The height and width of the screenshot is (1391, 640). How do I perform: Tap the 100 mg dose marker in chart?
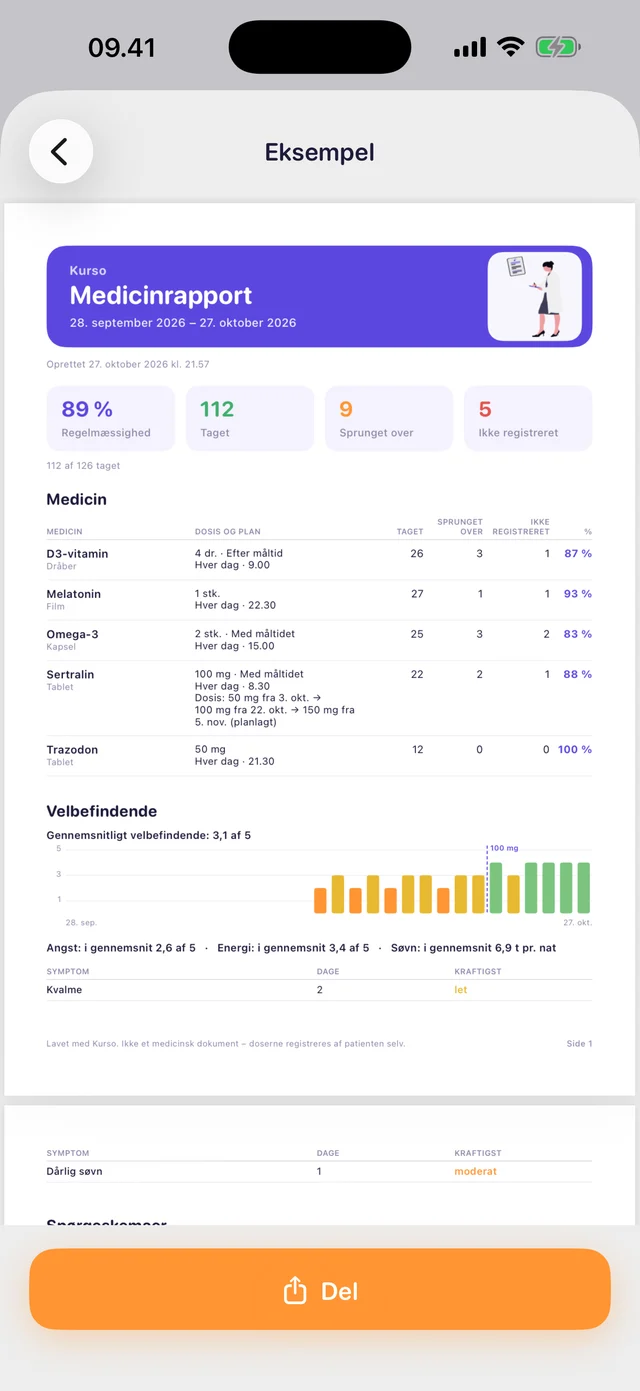[504, 848]
